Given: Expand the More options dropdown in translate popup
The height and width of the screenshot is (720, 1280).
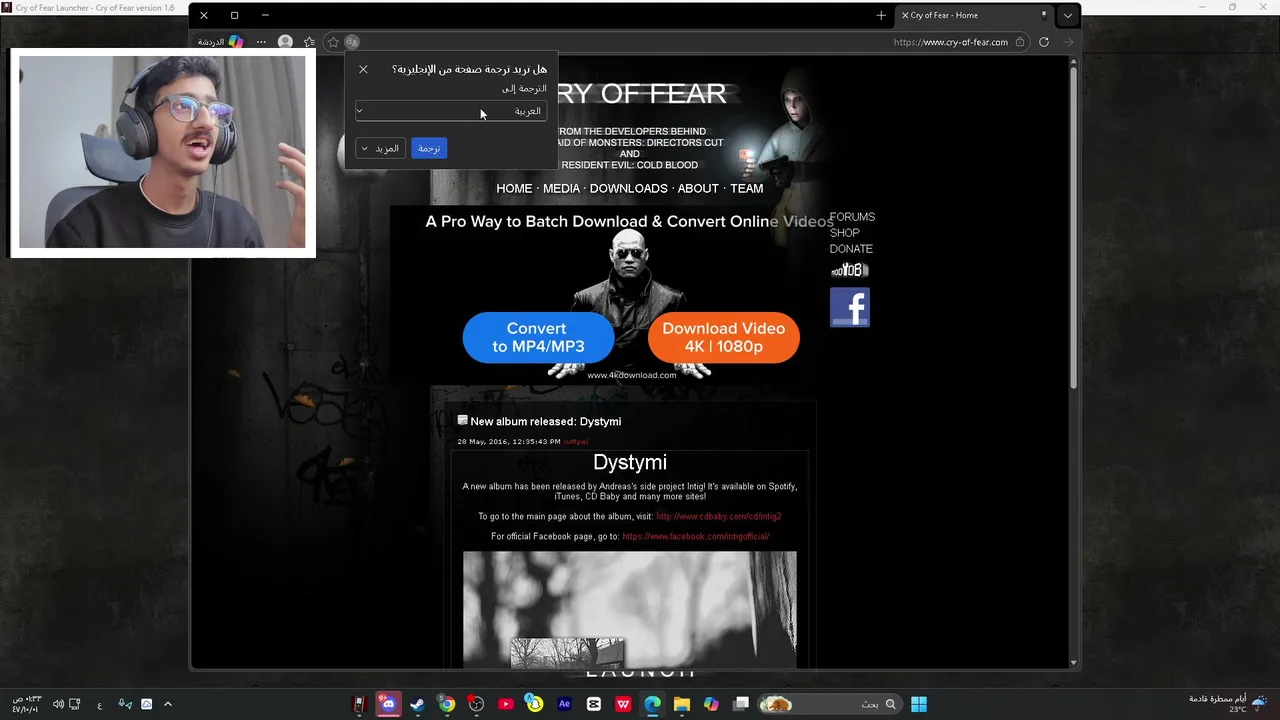Looking at the screenshot, I should [x=380, y=148].
